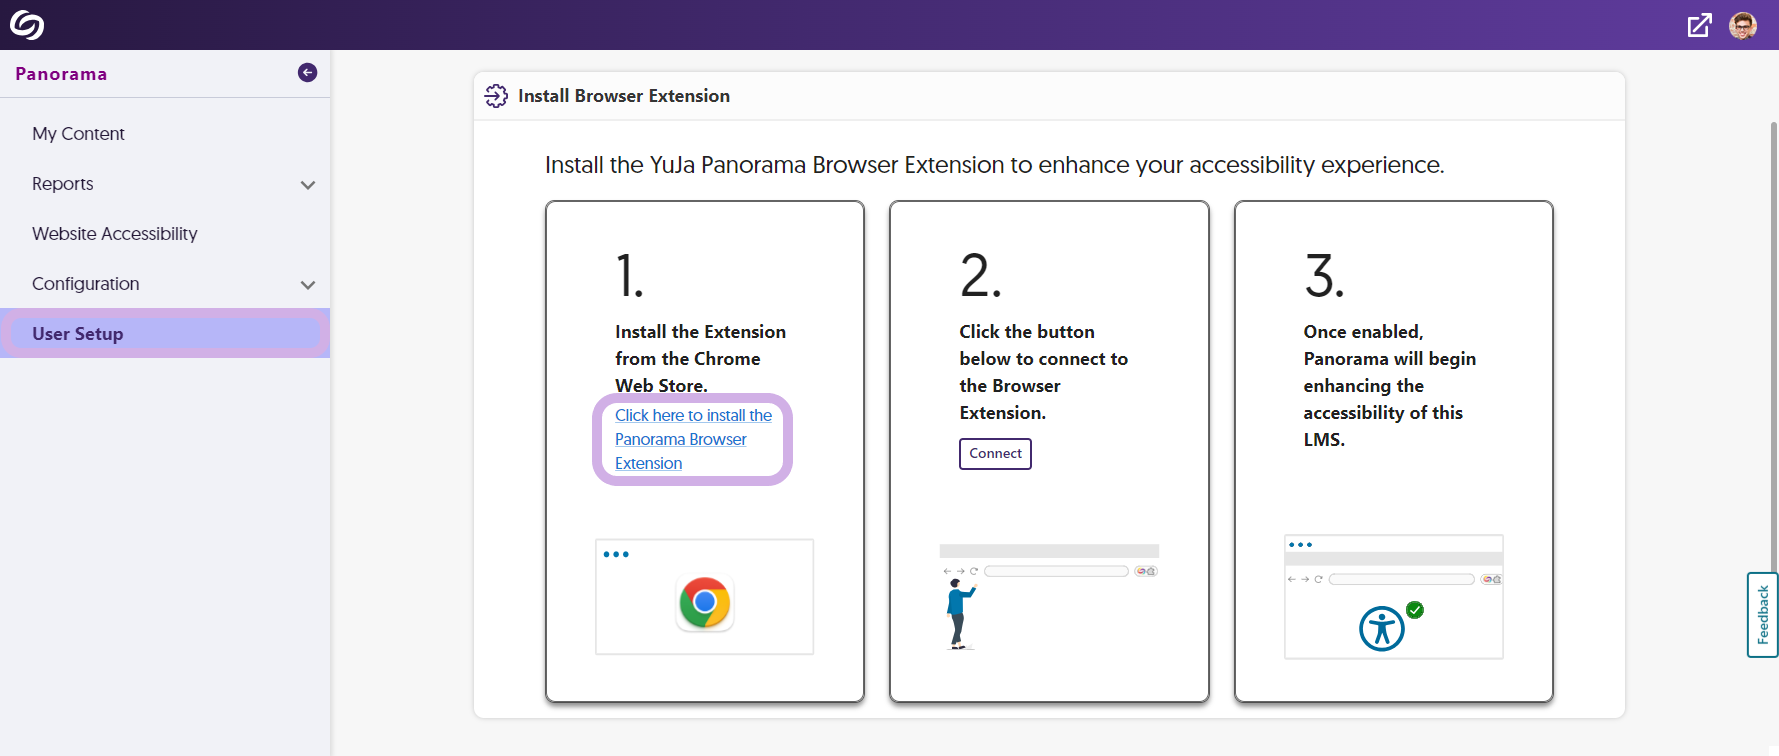Click the browser connect illustration in step 2

(1049, 597)
